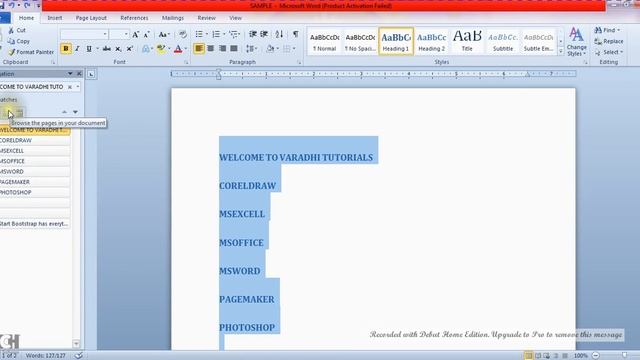Click Change Styles button
This screenshot has height=360, width=640.
pyautogui.click(x=576, y=42)
